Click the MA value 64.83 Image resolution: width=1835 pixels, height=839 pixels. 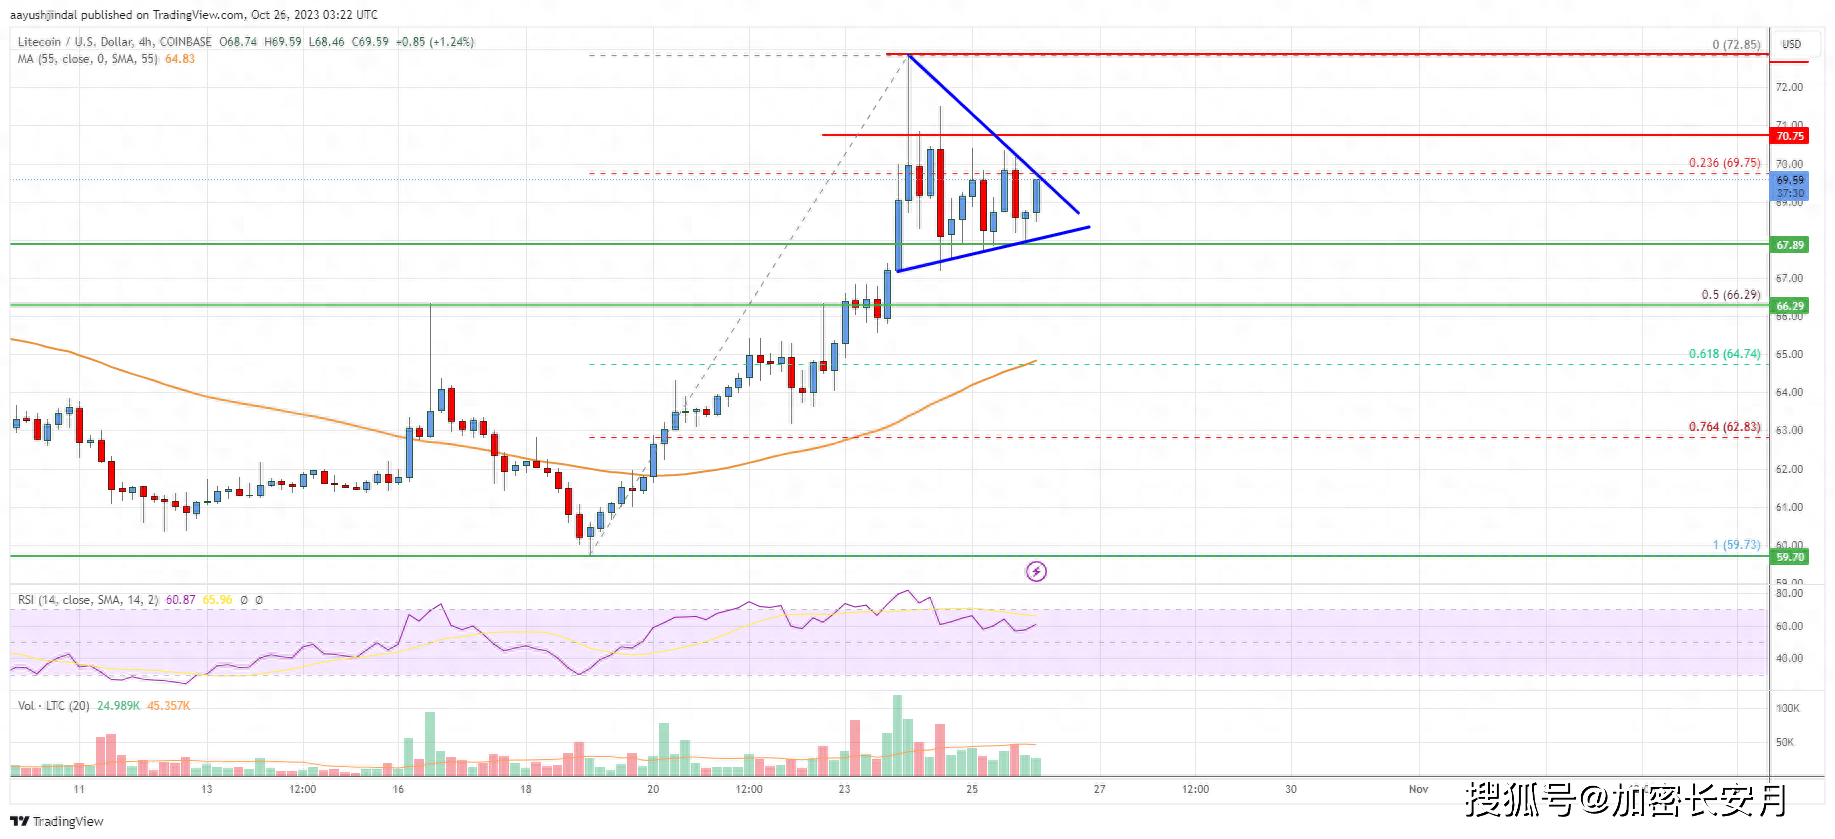pyautogui.click(x=180, y=59)
